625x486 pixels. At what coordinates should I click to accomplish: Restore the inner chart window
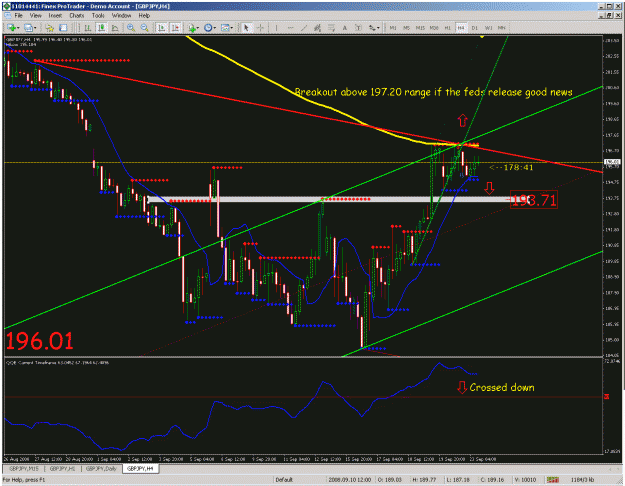click(609, 15)
